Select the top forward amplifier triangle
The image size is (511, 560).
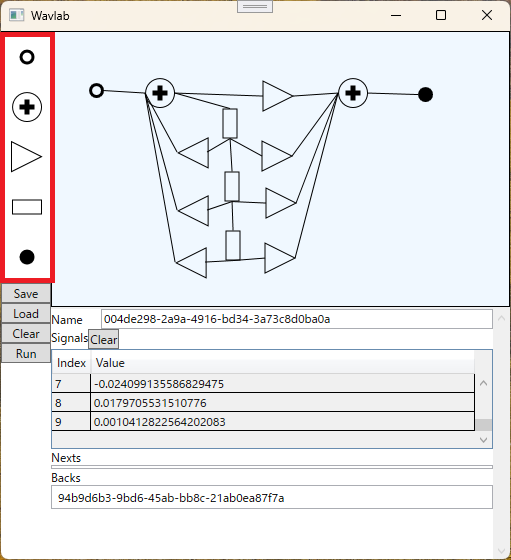coord(277,96)
